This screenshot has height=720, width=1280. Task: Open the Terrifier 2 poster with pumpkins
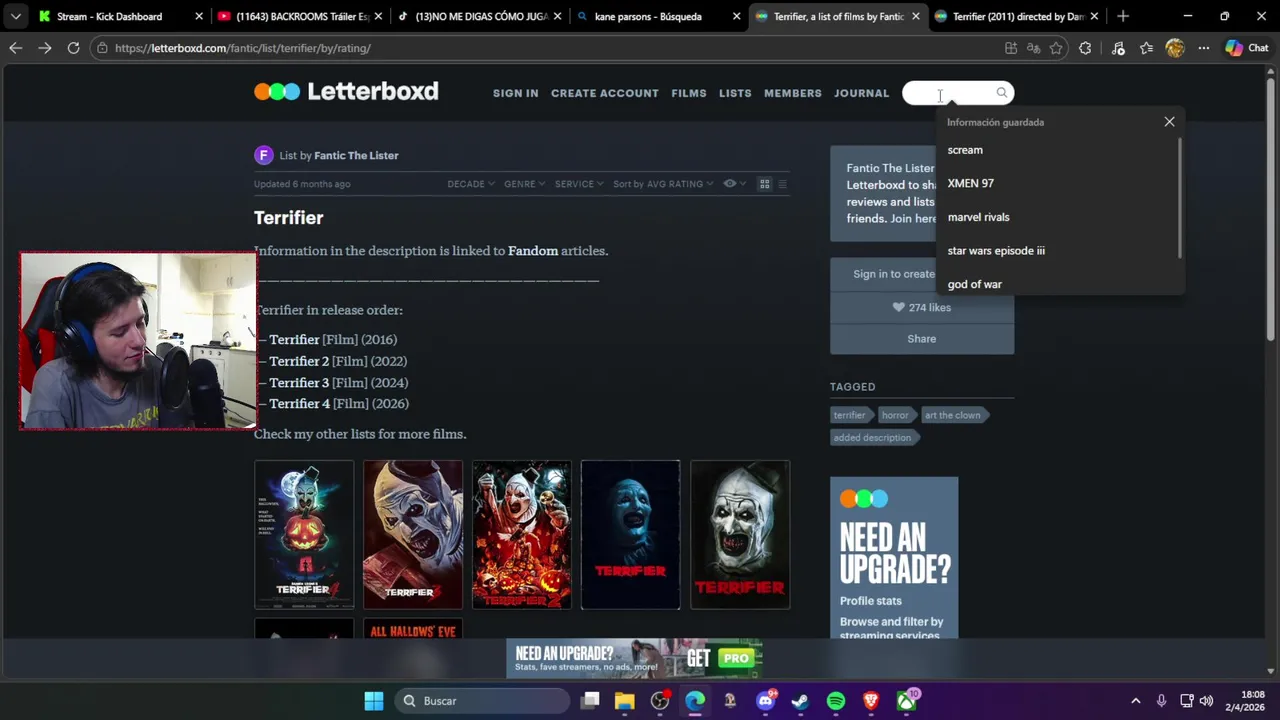coord(522,535)
